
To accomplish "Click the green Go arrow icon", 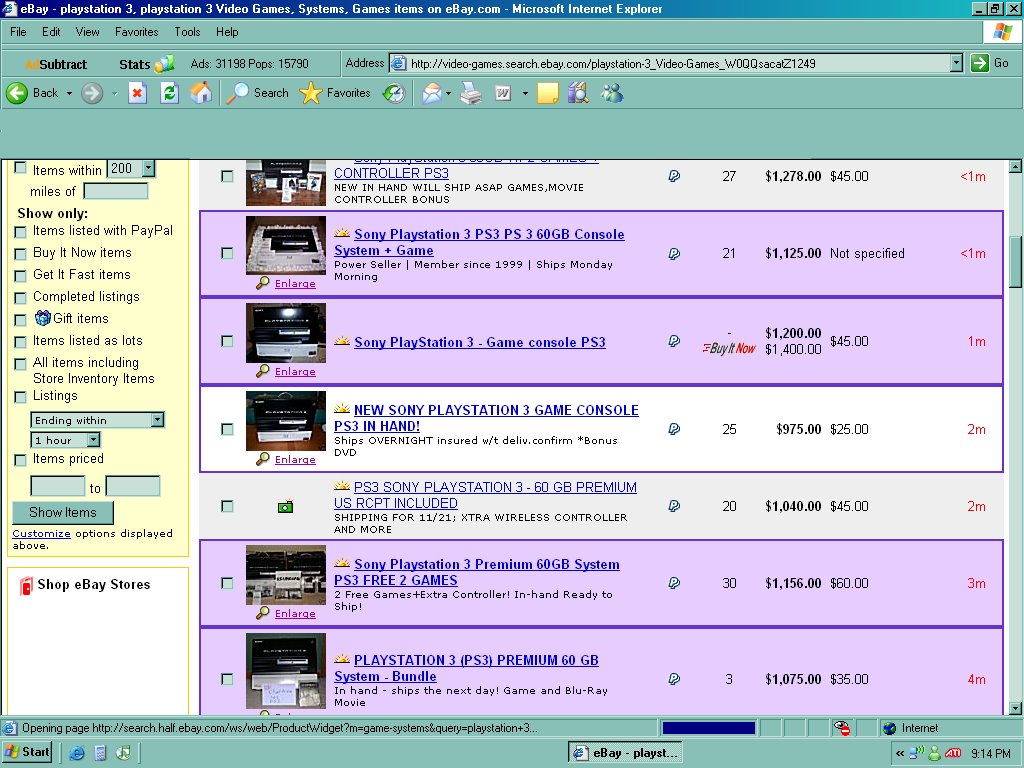I will (x=979, y=63).
